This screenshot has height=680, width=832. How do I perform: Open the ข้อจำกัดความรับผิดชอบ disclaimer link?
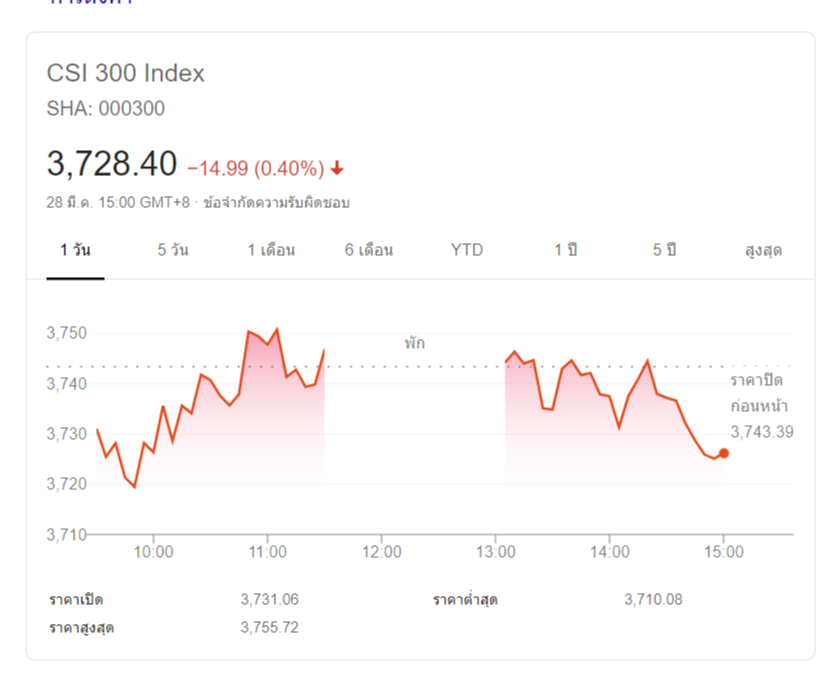pos(276,203)
